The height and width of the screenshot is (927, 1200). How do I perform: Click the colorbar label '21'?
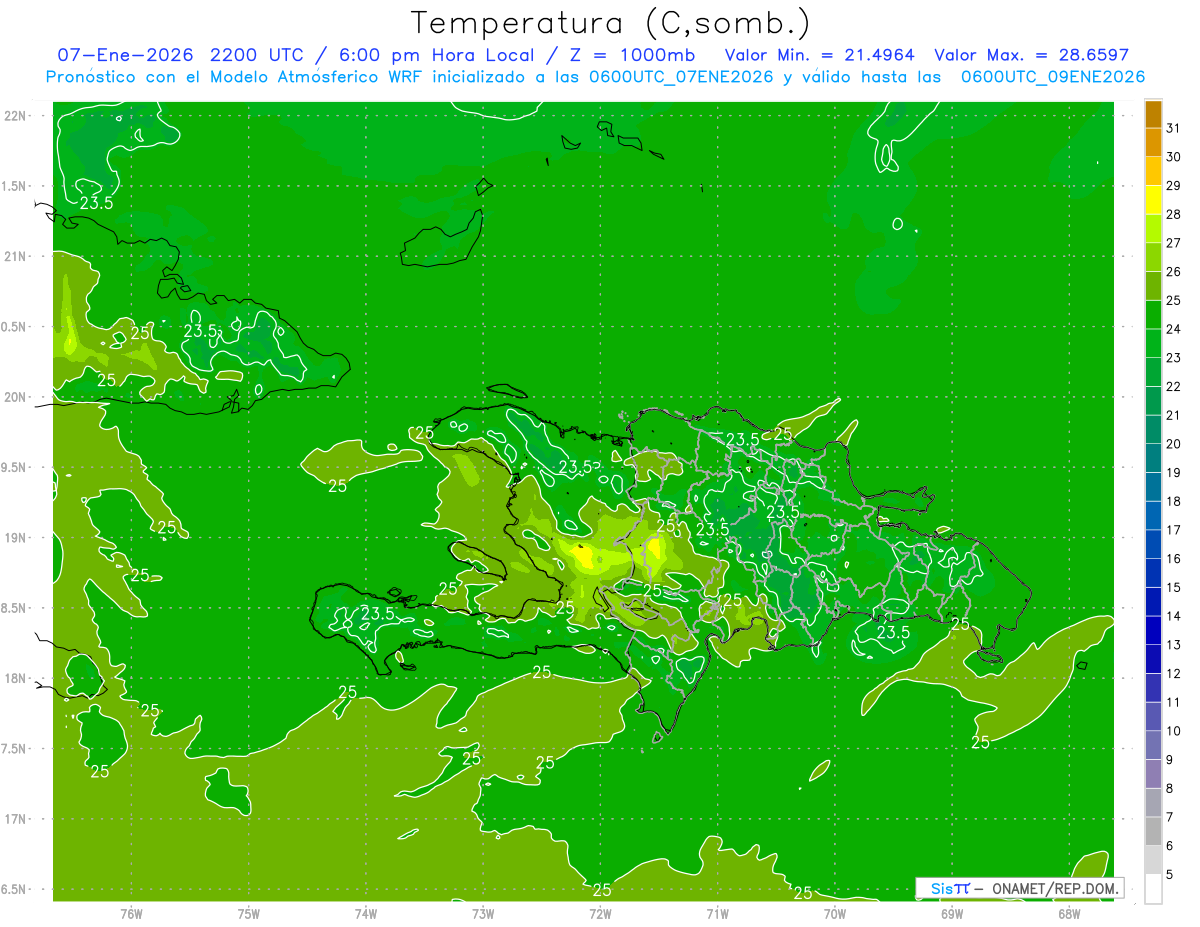coord(1174,415)
